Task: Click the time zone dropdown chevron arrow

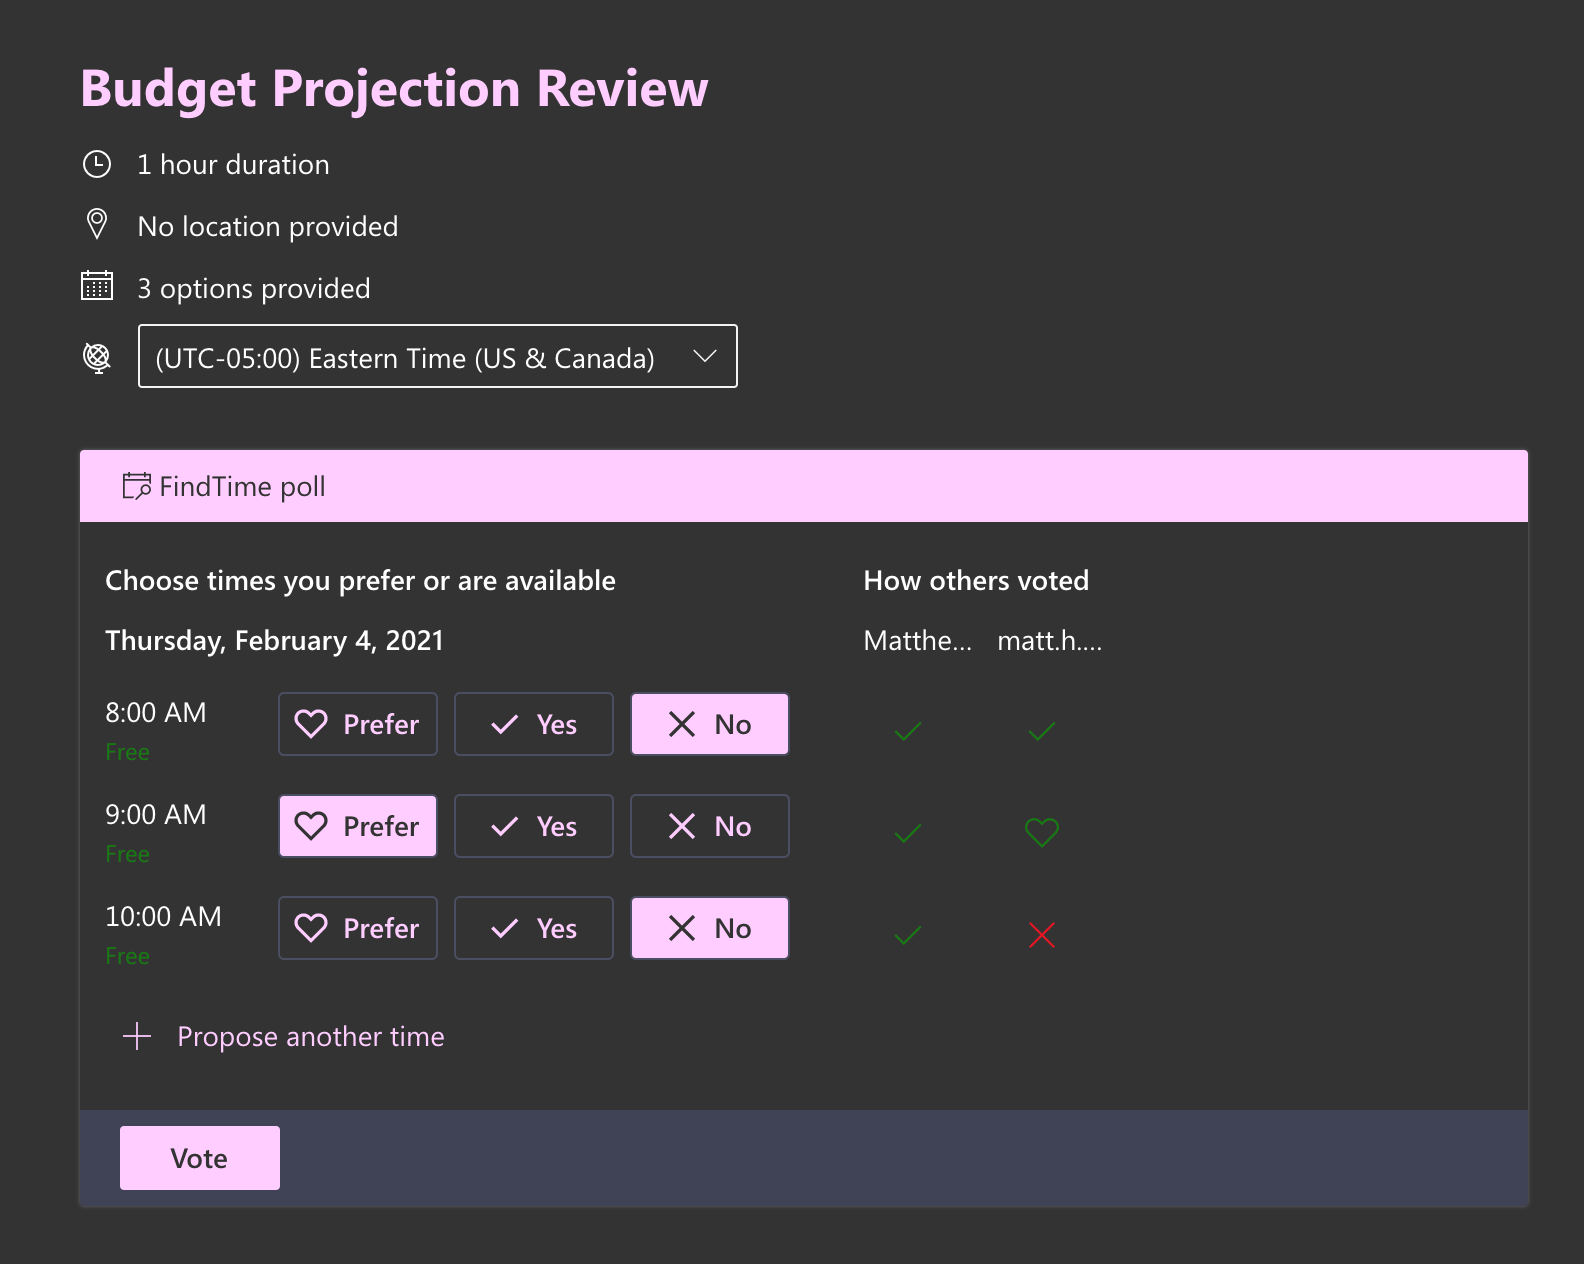Action: [x=705, y=356]
